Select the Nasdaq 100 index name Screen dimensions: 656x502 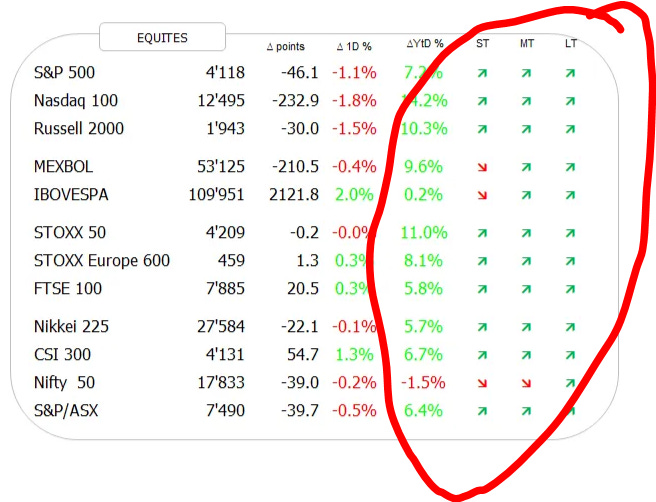click(x=76, y=101)
